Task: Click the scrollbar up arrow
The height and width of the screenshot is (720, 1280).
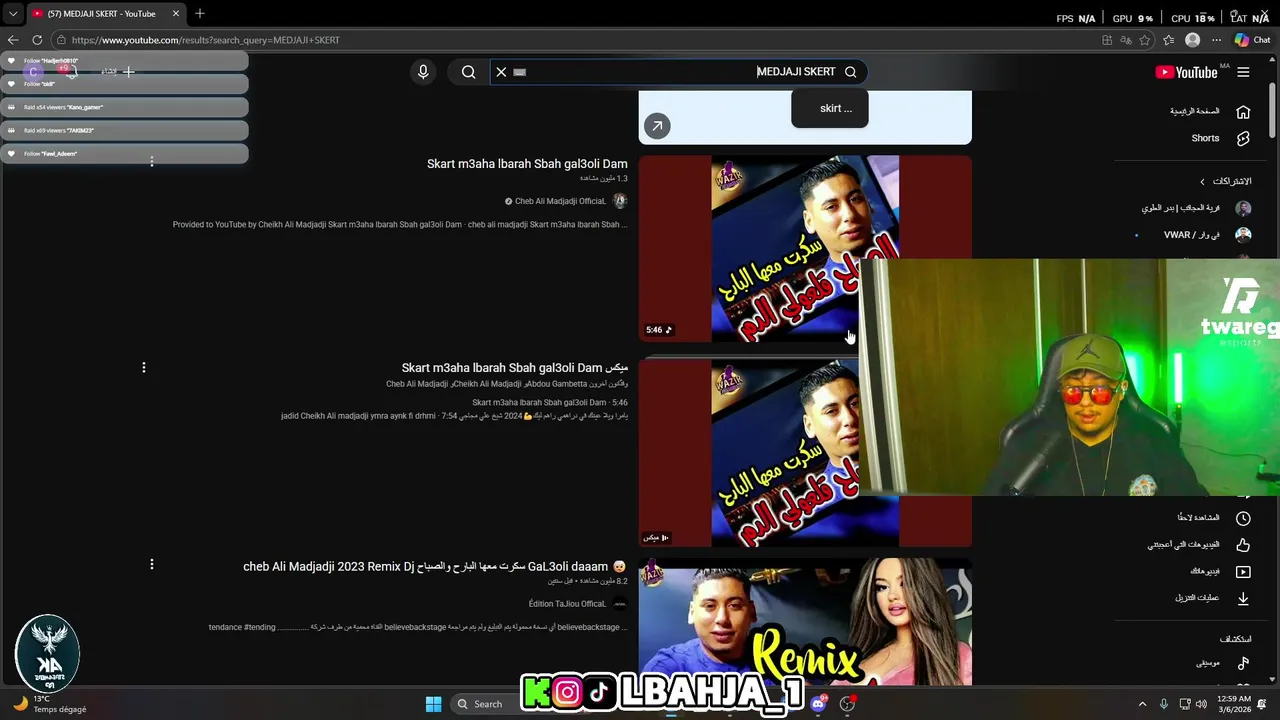Action: [x=1273, y=59]
